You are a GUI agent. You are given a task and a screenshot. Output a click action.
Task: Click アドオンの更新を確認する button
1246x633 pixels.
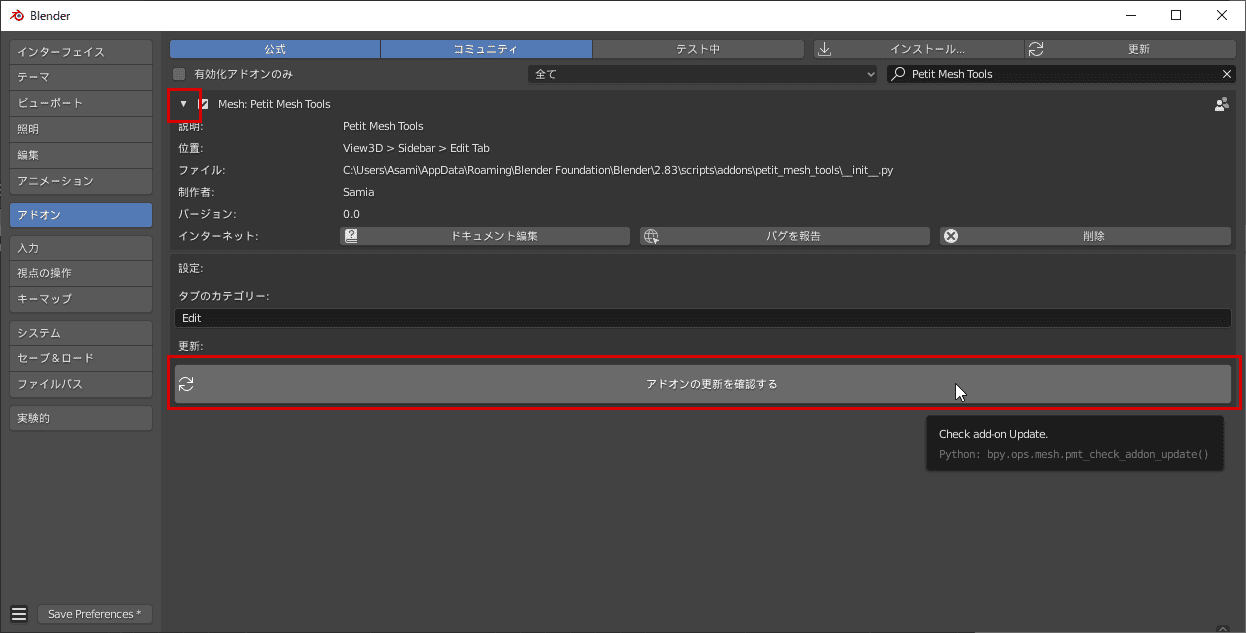(x=703, y=384)
